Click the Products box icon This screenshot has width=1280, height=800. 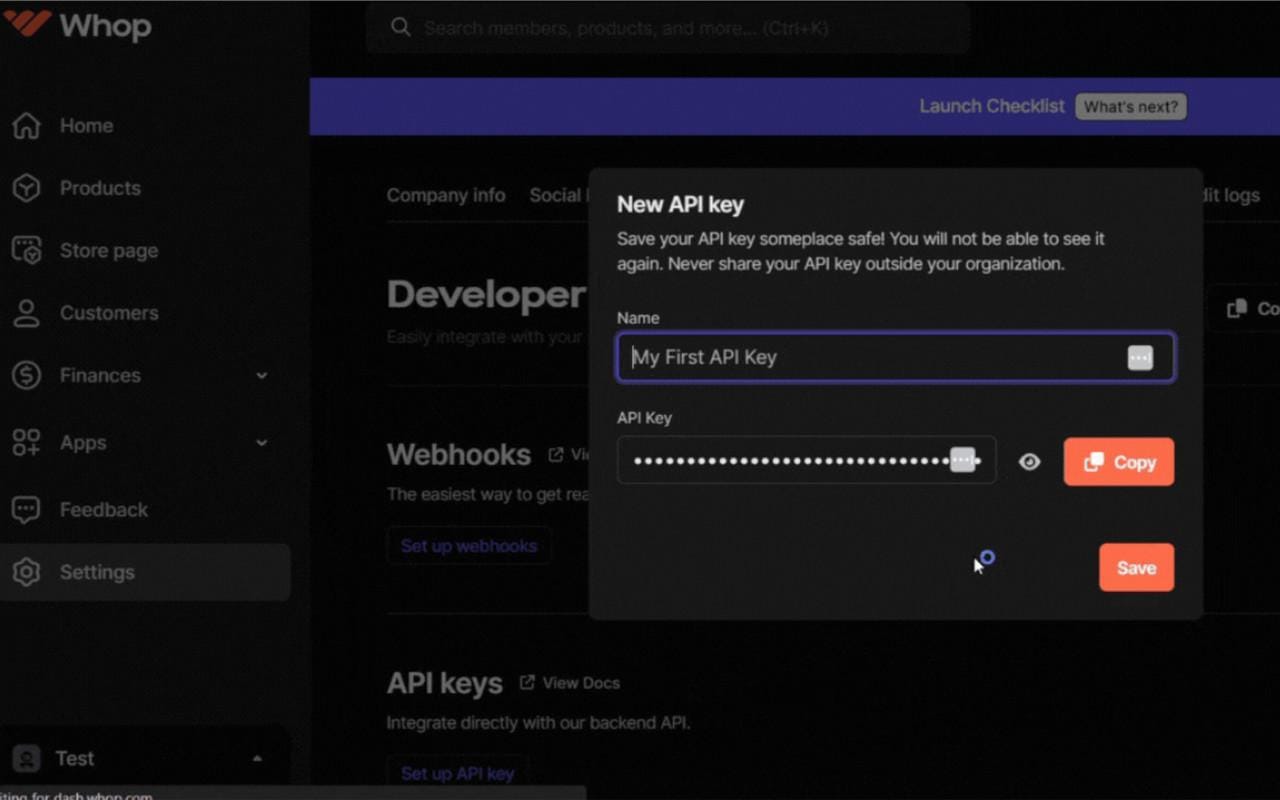(27, 188)
